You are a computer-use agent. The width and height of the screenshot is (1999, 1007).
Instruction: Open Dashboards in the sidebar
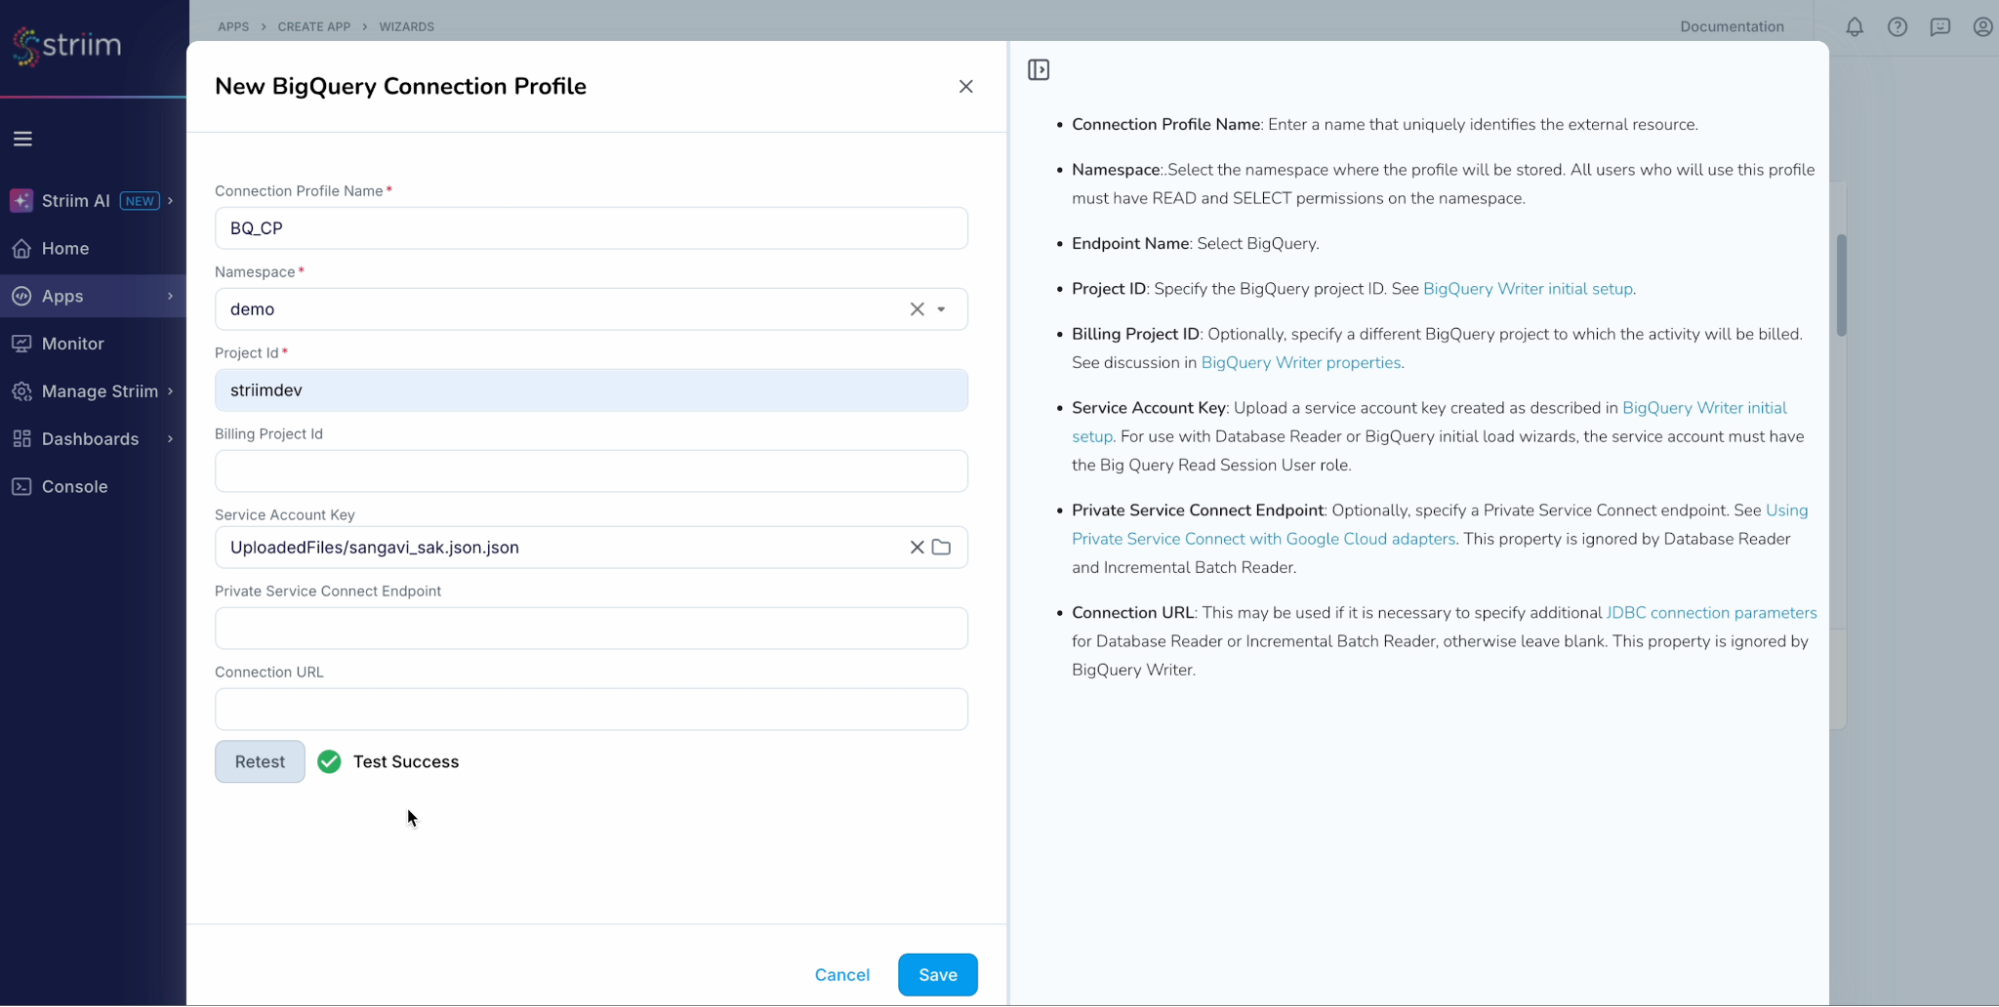[x=93, y=438]
